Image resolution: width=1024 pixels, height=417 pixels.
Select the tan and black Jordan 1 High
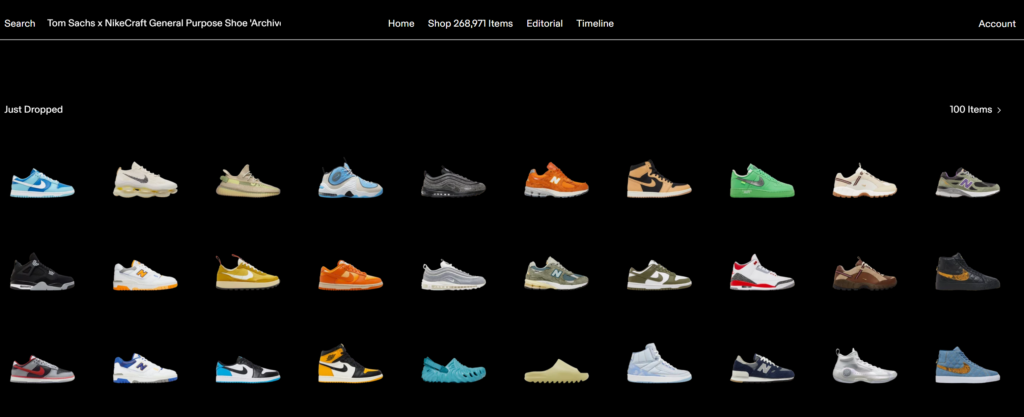[659, 179]
